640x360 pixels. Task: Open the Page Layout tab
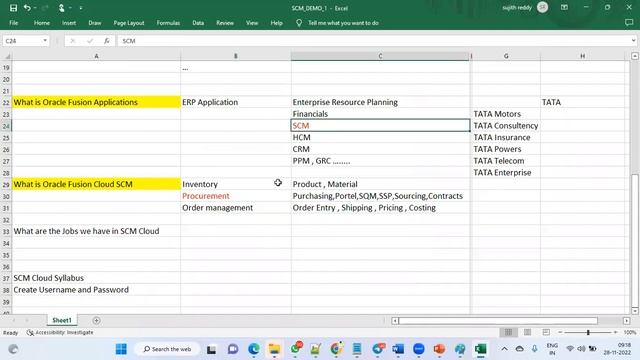(129, 23)
